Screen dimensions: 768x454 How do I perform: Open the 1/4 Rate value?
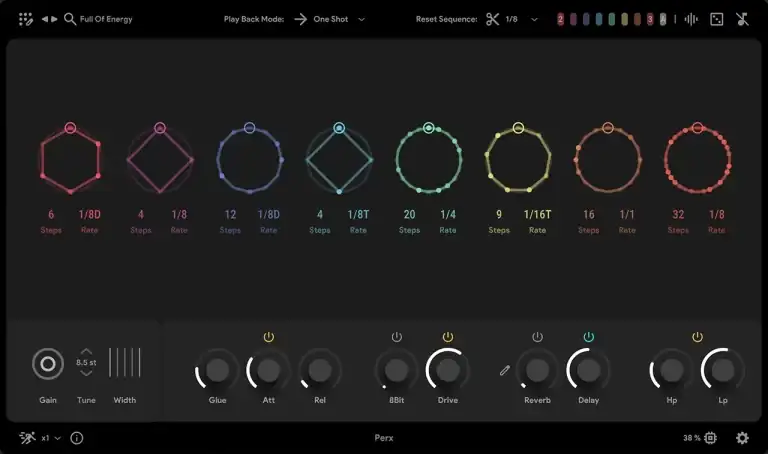pos(448,215)
